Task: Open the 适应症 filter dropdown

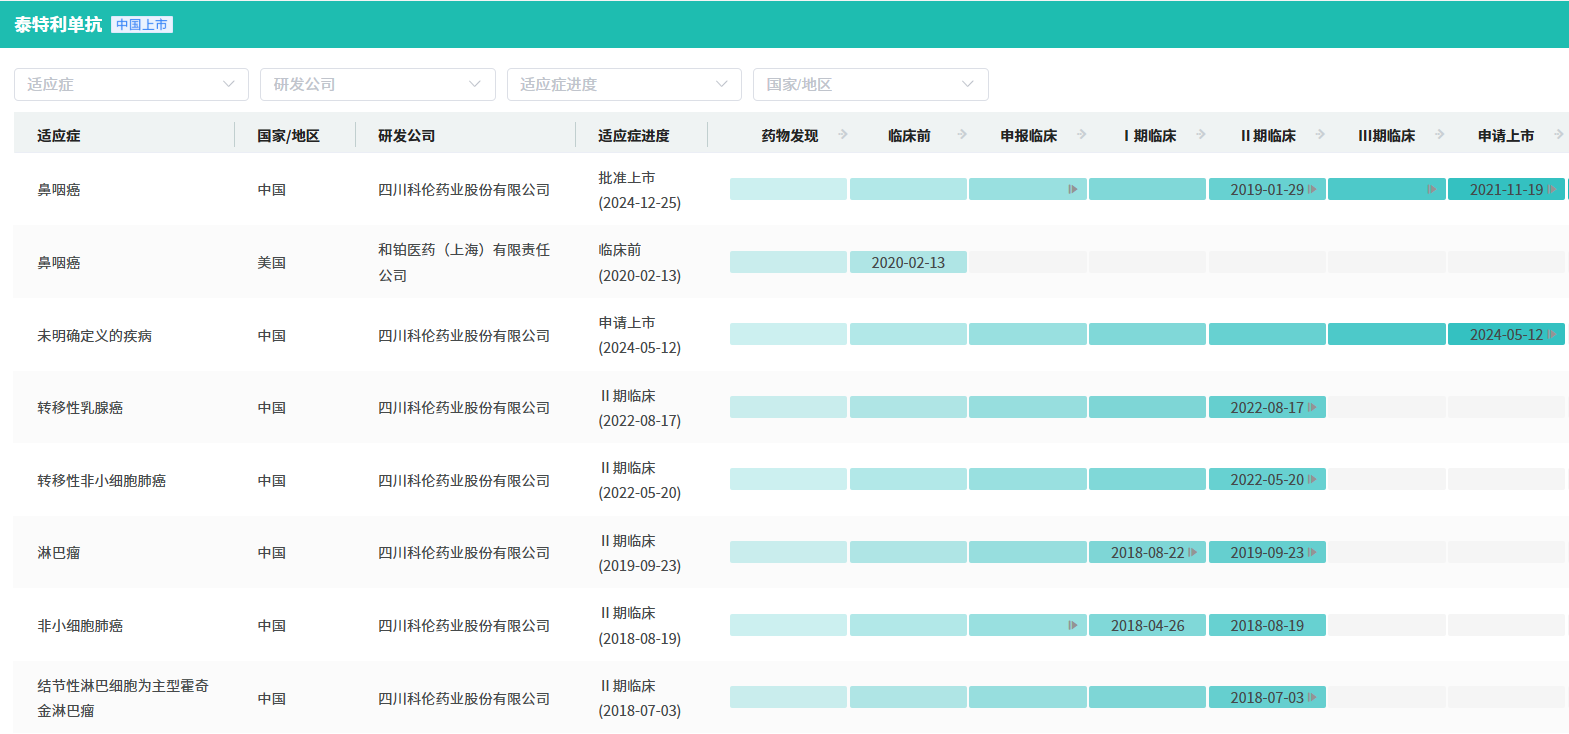Action: [131, 85]
